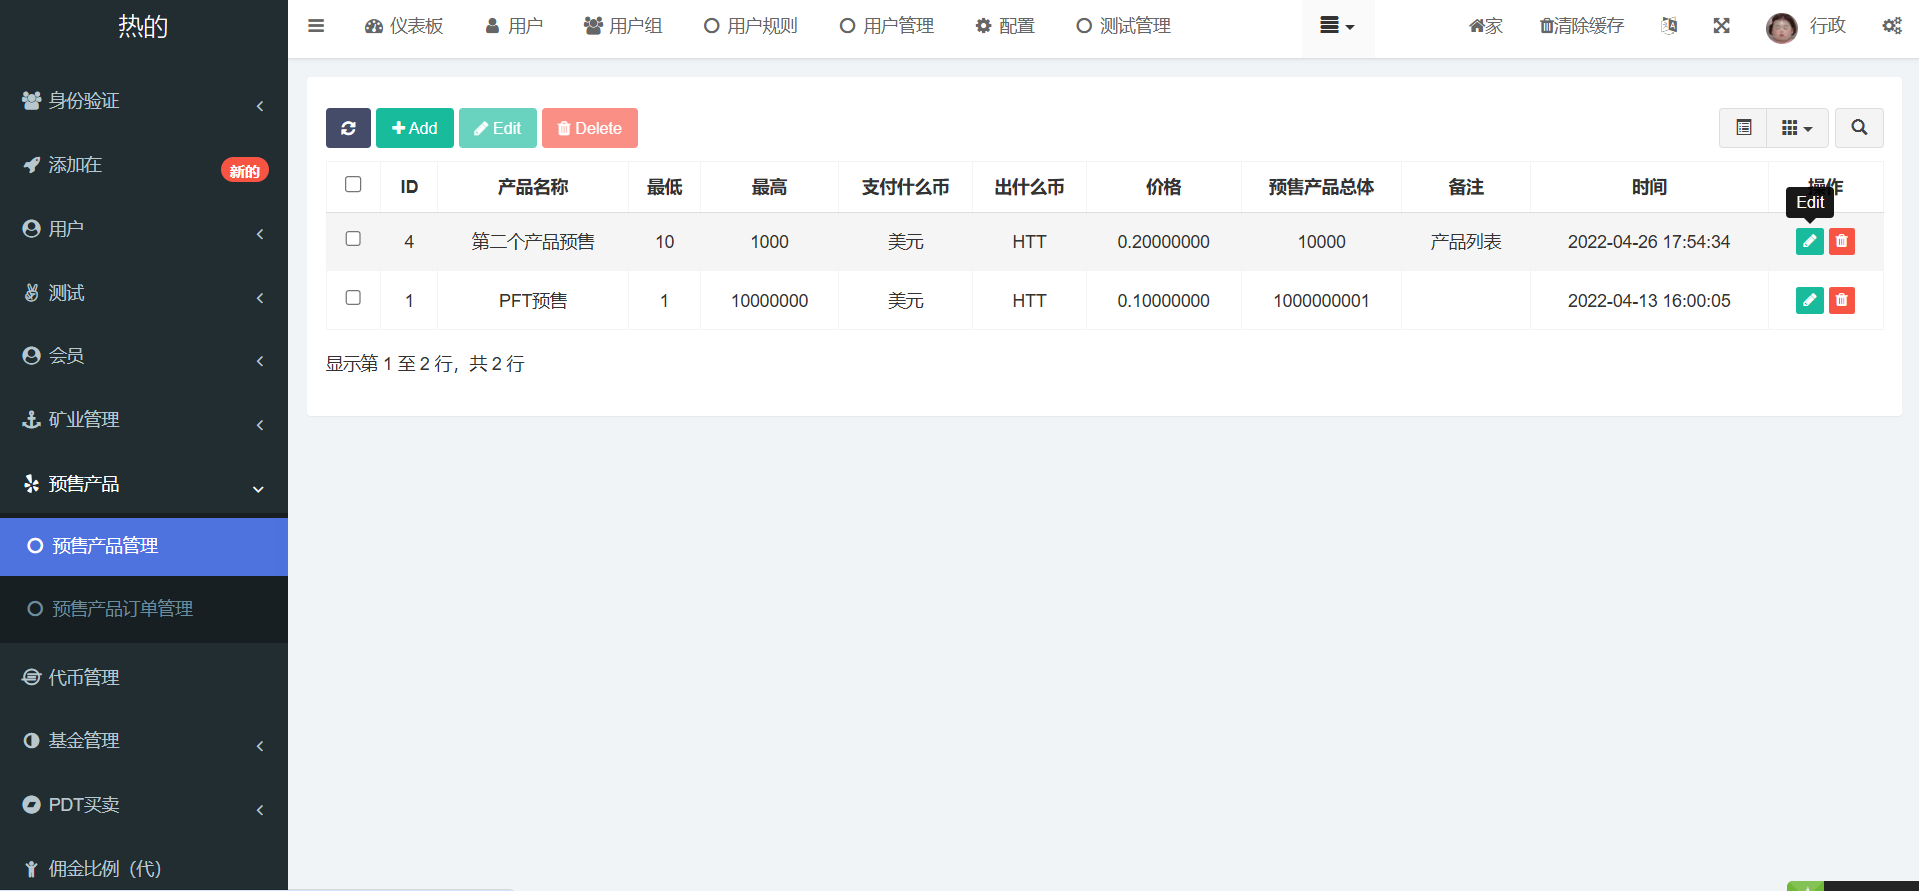This screenshot has height=891, width=1919.
Task: Click red trash icon for PFT预售 row
Action: coord(1841,301)
